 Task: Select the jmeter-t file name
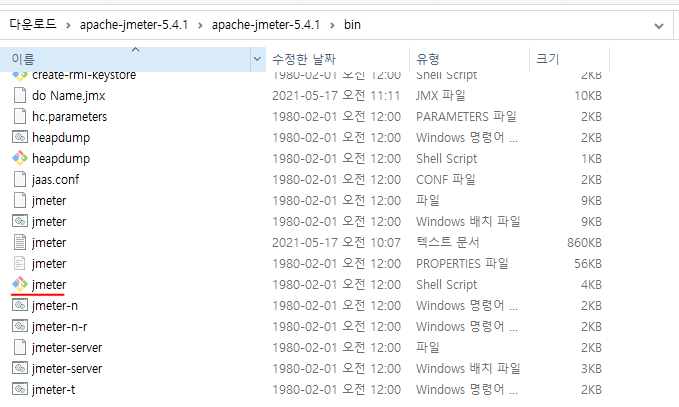53,389
